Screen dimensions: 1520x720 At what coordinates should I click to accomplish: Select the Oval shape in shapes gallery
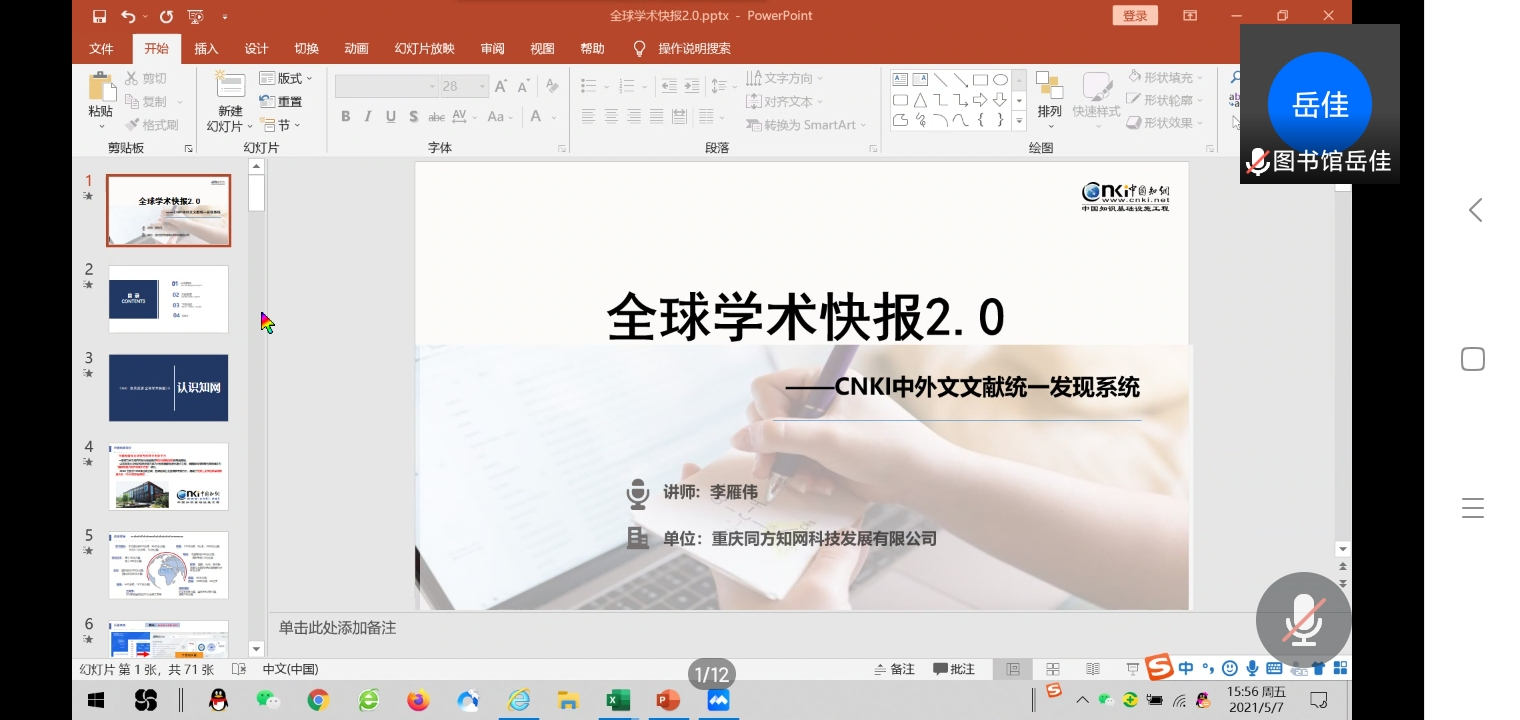[1000, 80]
